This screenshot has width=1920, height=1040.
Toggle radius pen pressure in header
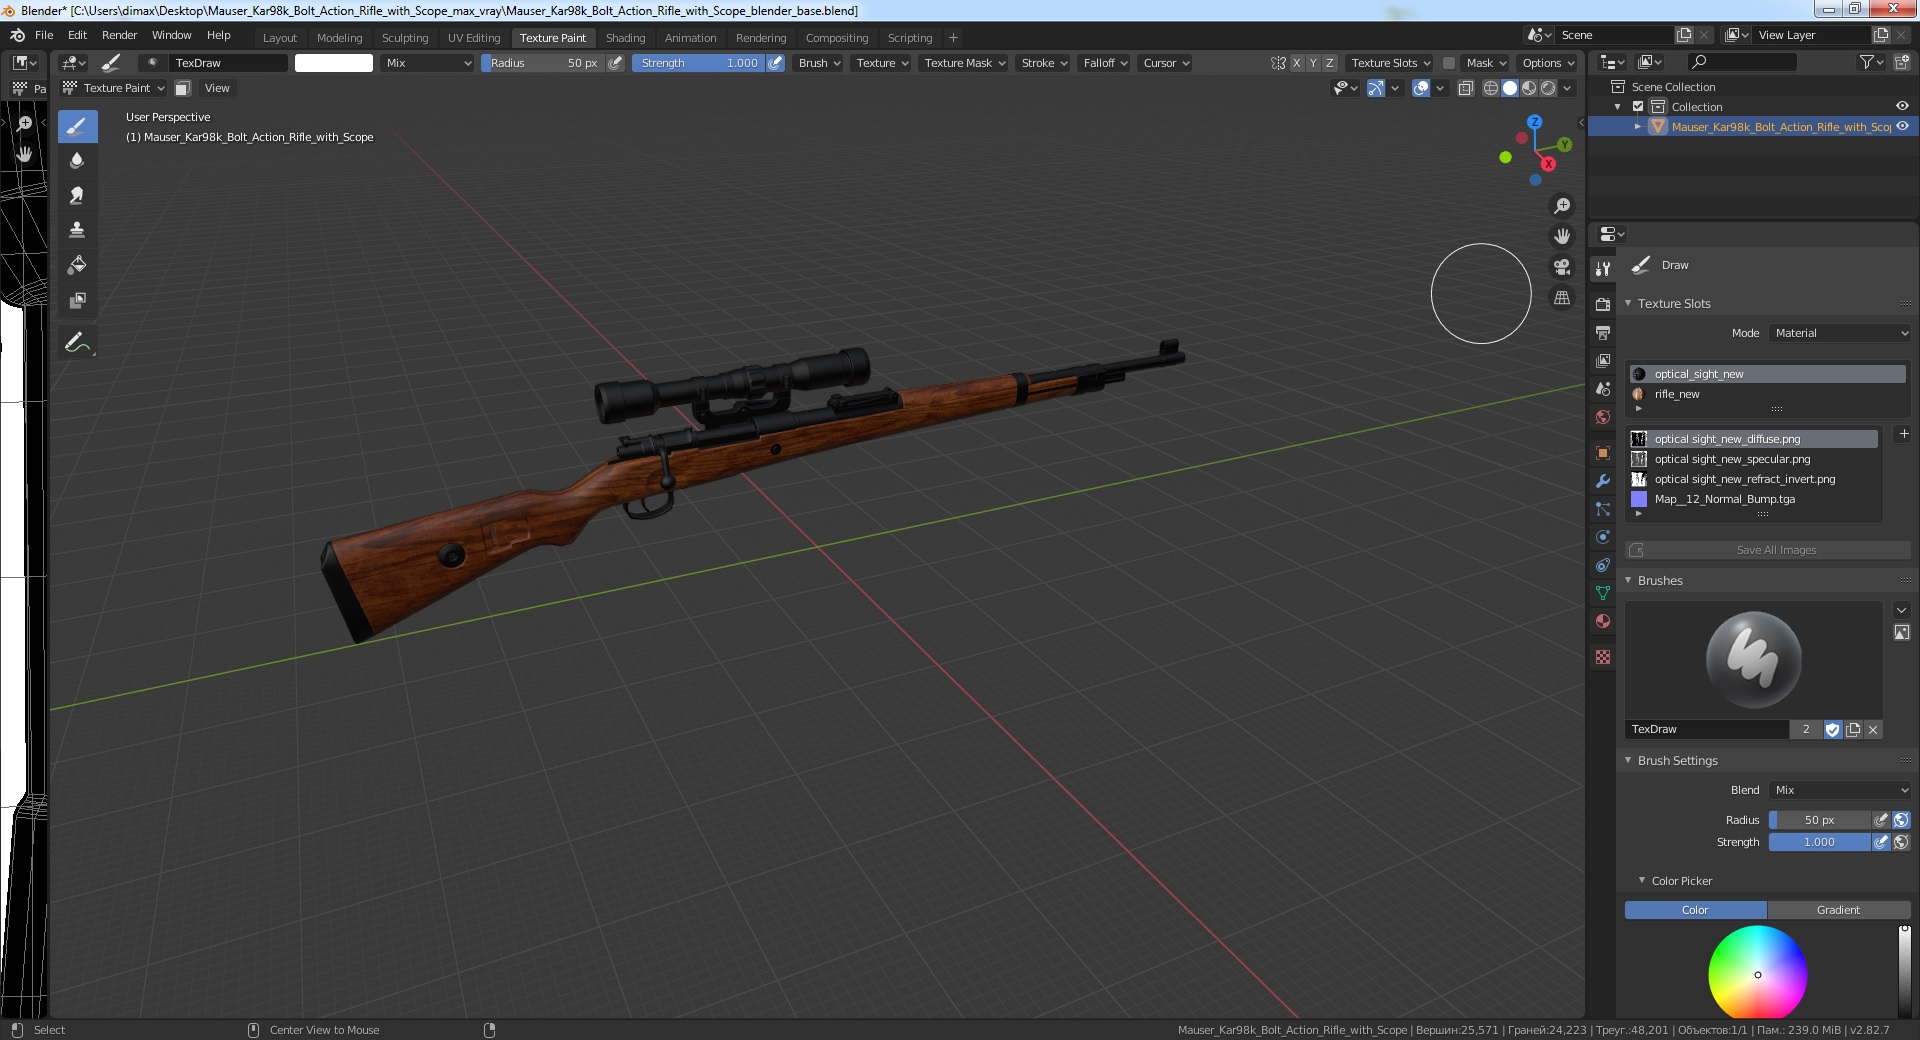(x=616, y=63)
